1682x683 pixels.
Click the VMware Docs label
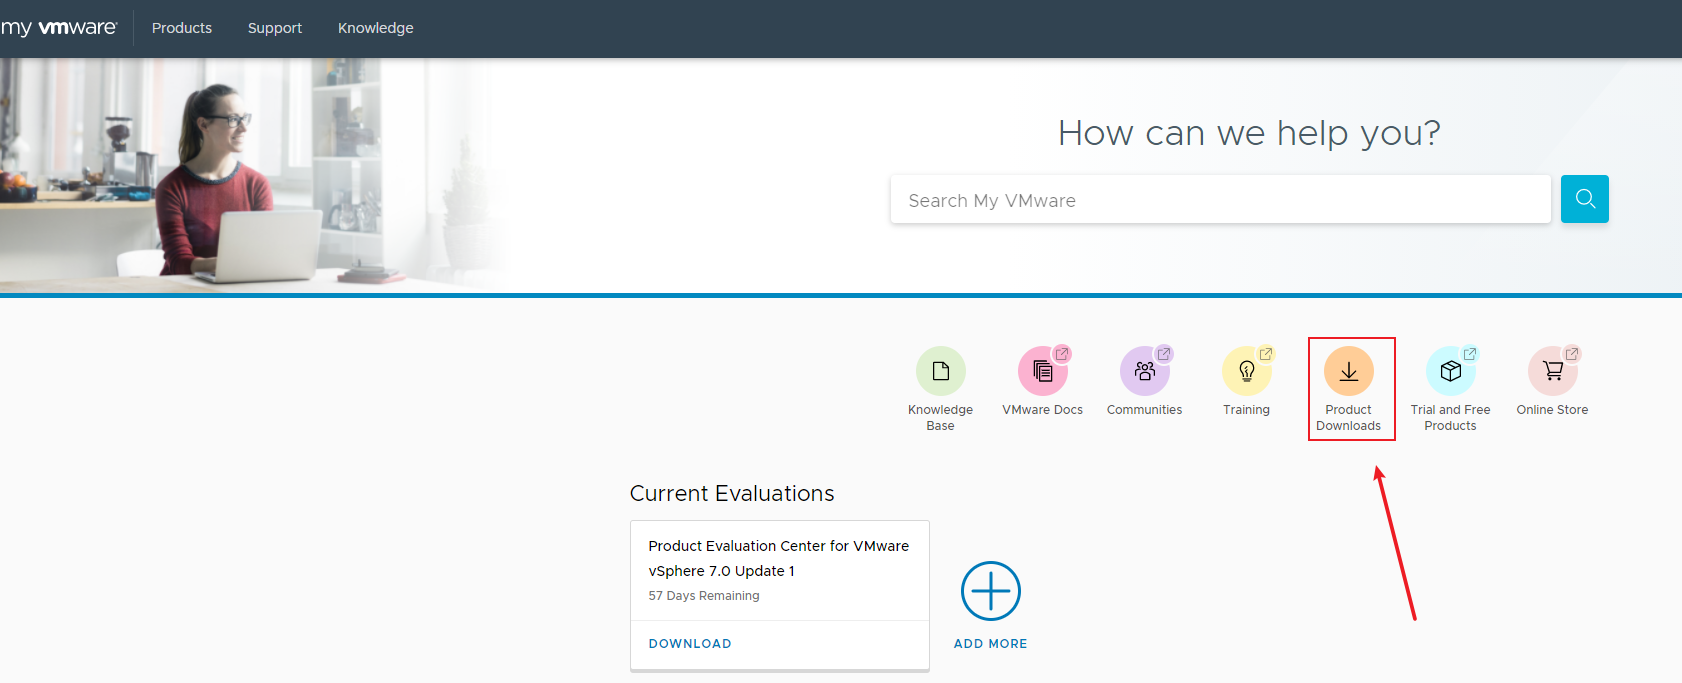tap(1042, 410)
